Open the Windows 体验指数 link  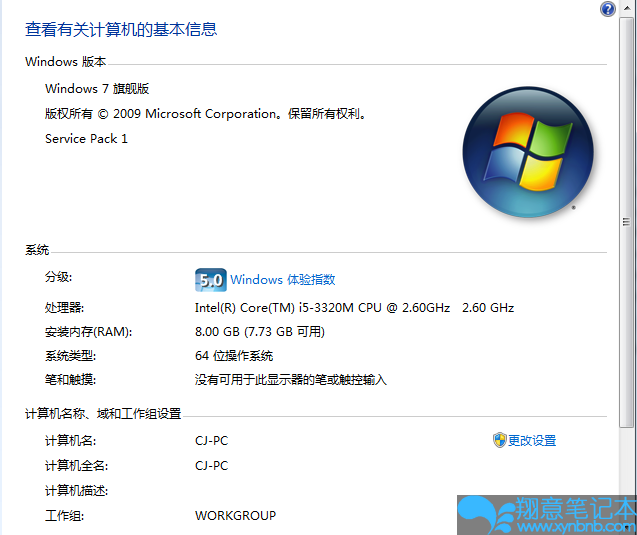tap(283, 279)
